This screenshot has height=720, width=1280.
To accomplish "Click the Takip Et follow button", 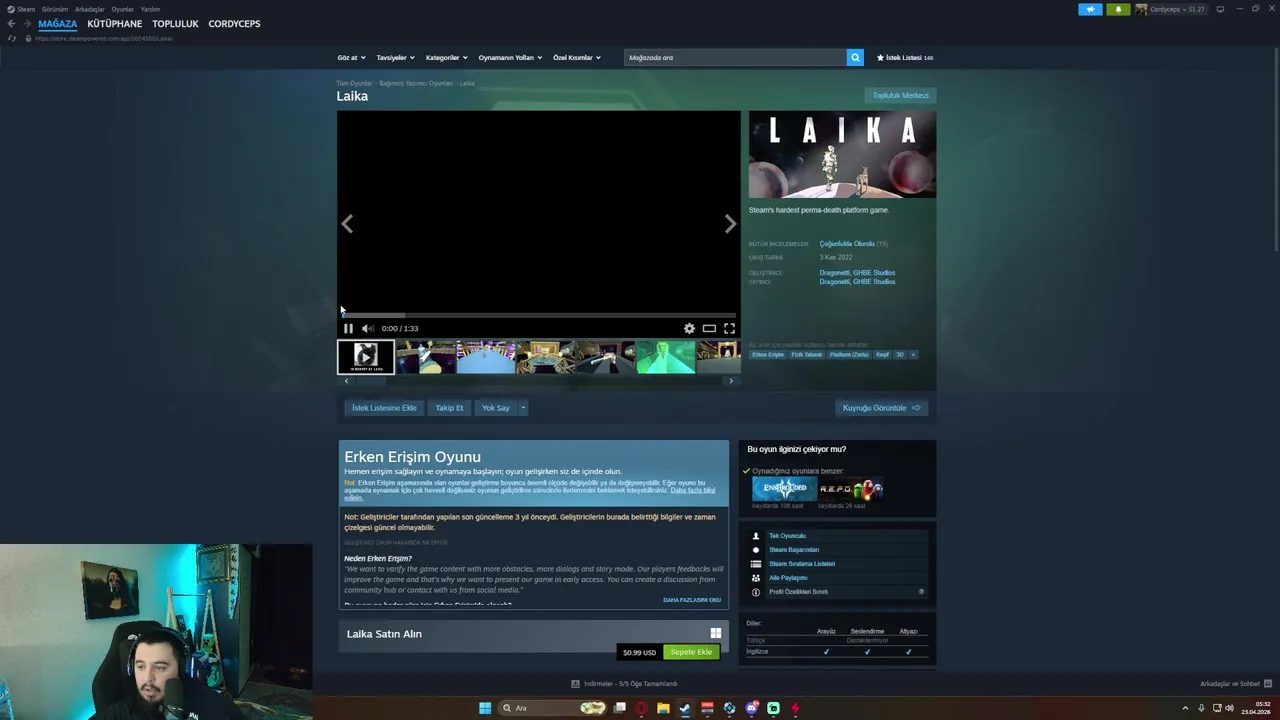I will [x=449, y=407].
